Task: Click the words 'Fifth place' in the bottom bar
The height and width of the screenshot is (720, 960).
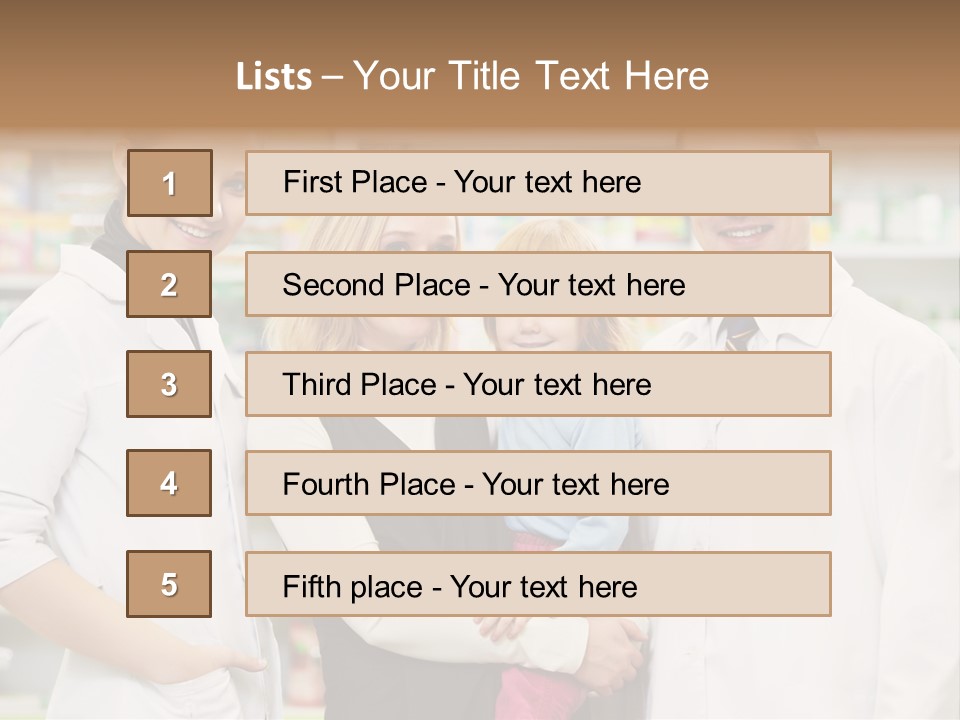Action: [353, 587]
